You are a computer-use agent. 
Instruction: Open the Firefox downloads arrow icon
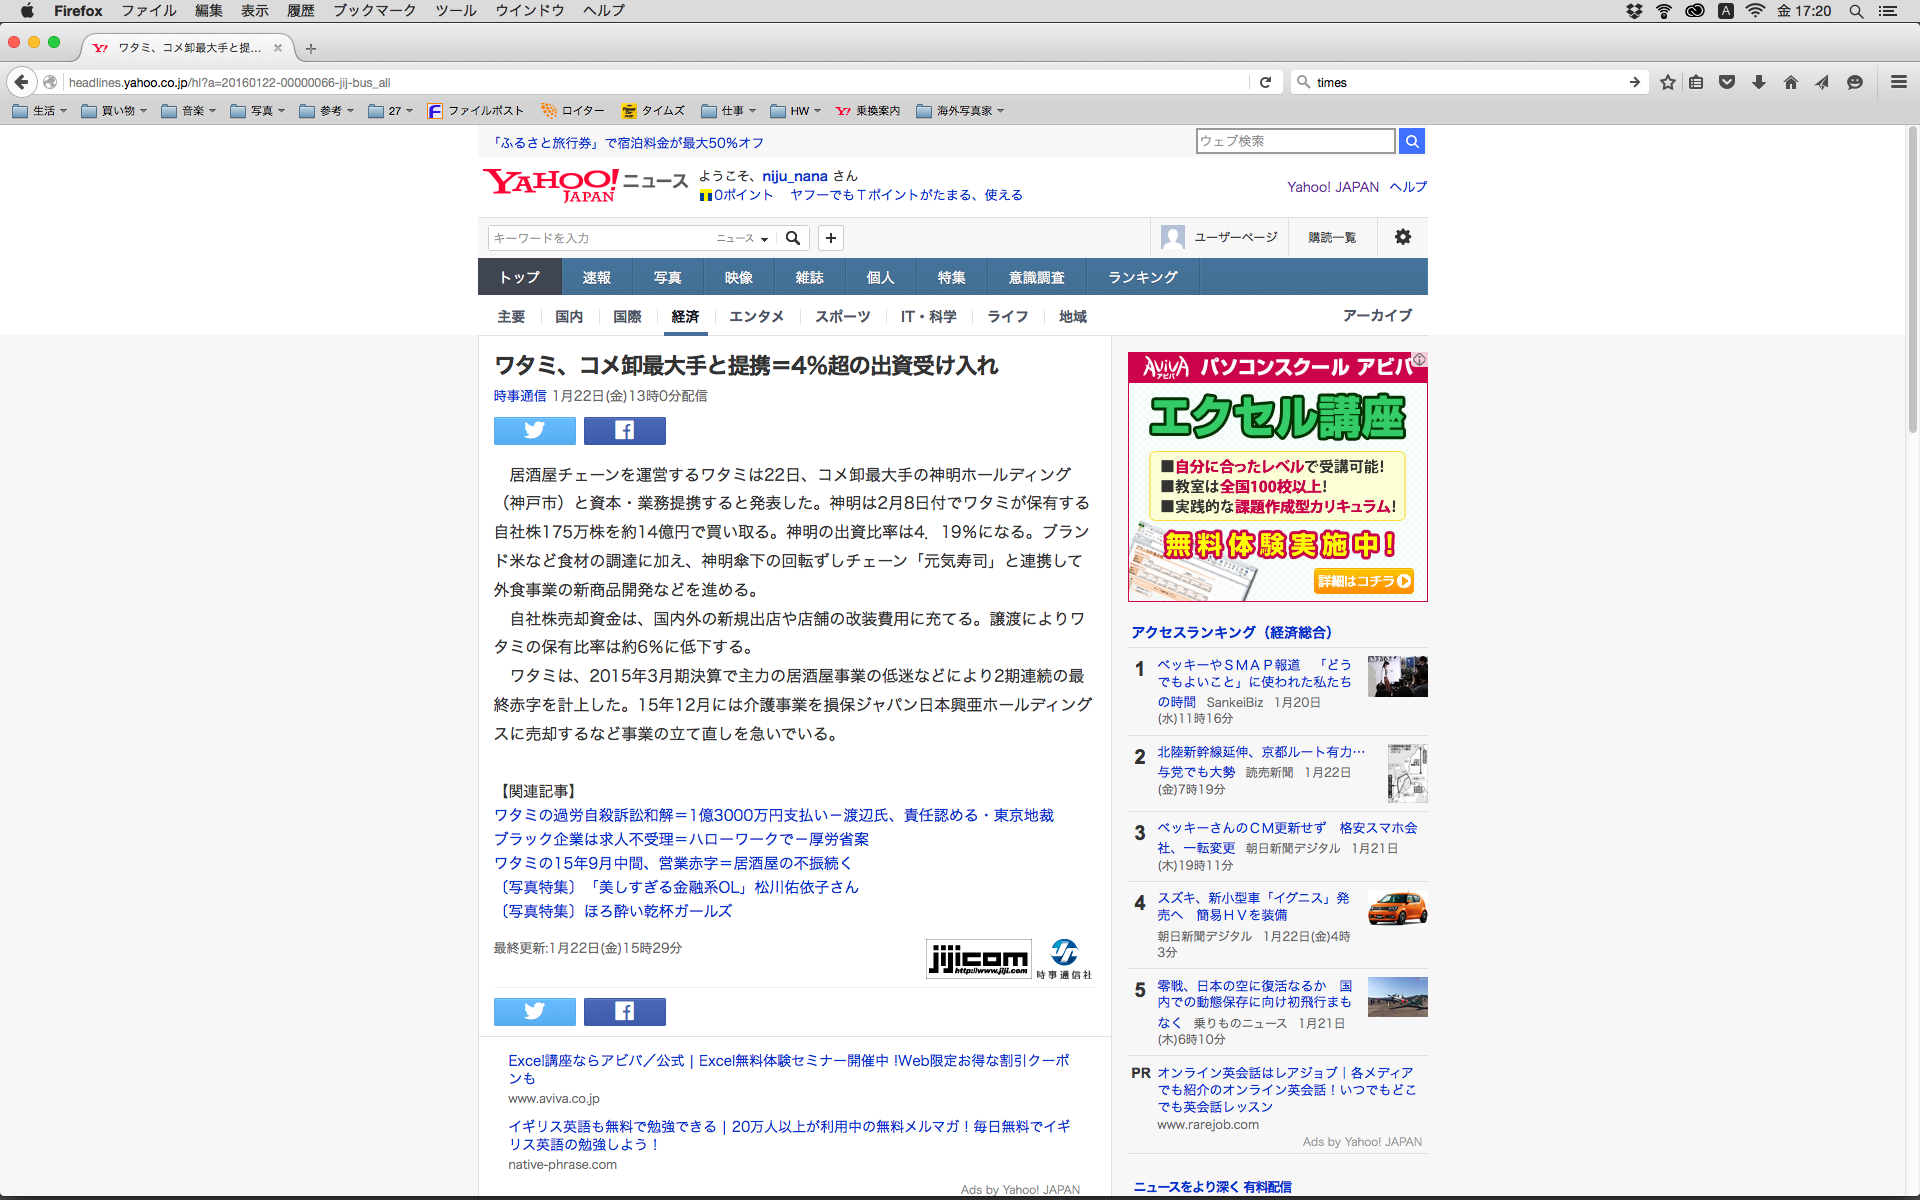point(1759,82)
